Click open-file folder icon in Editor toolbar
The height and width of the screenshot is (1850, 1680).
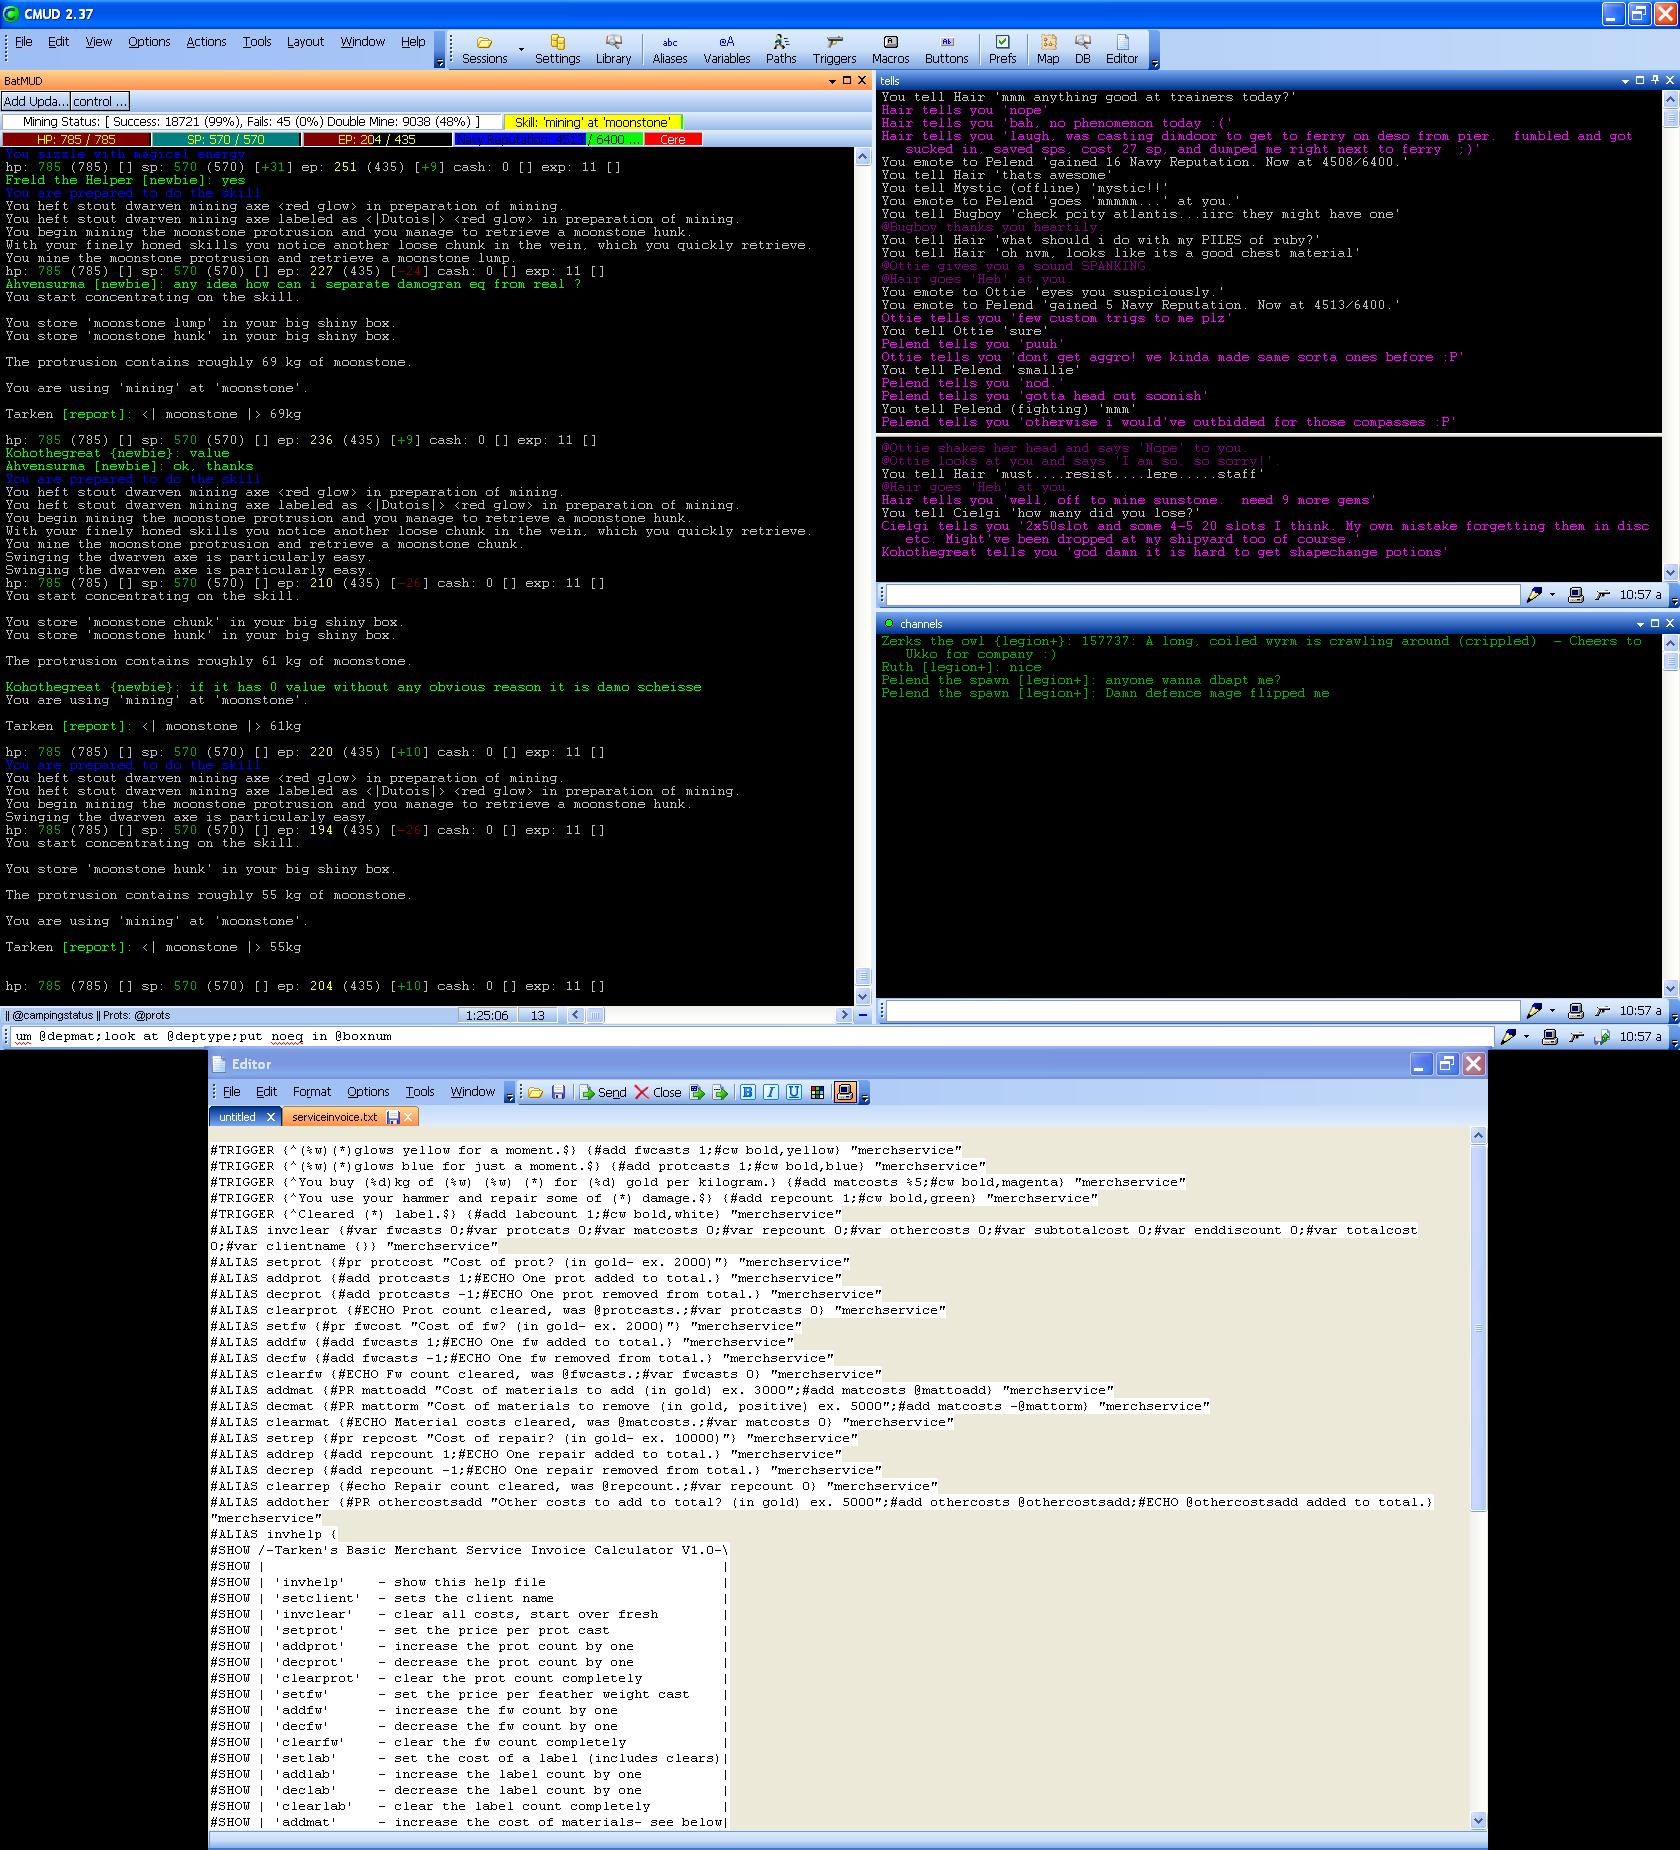(x=535, y=1092)
